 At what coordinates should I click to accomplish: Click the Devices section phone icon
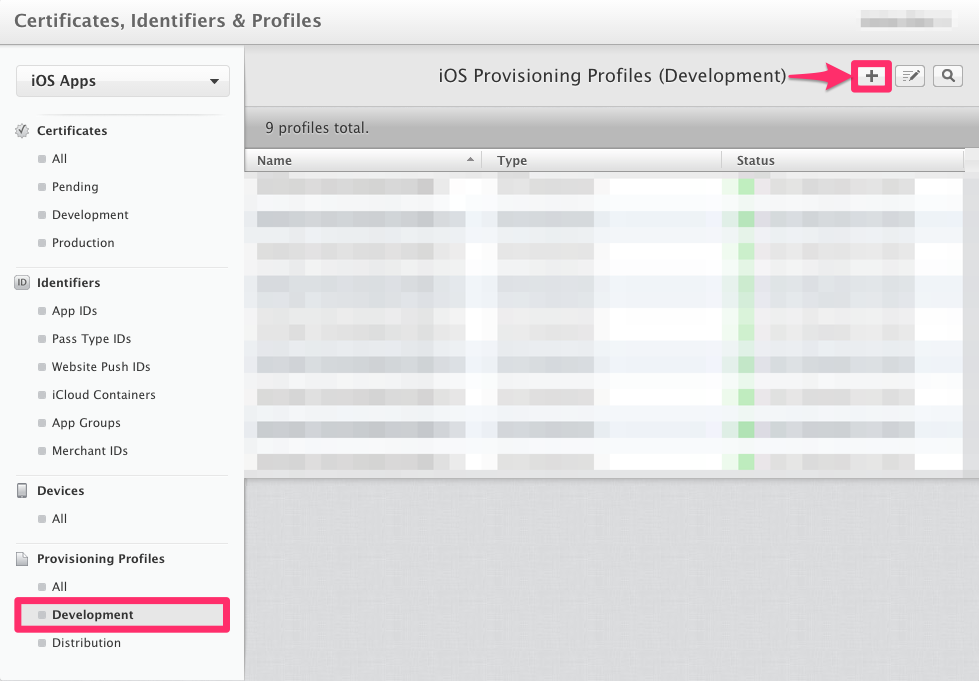(22, 491)
